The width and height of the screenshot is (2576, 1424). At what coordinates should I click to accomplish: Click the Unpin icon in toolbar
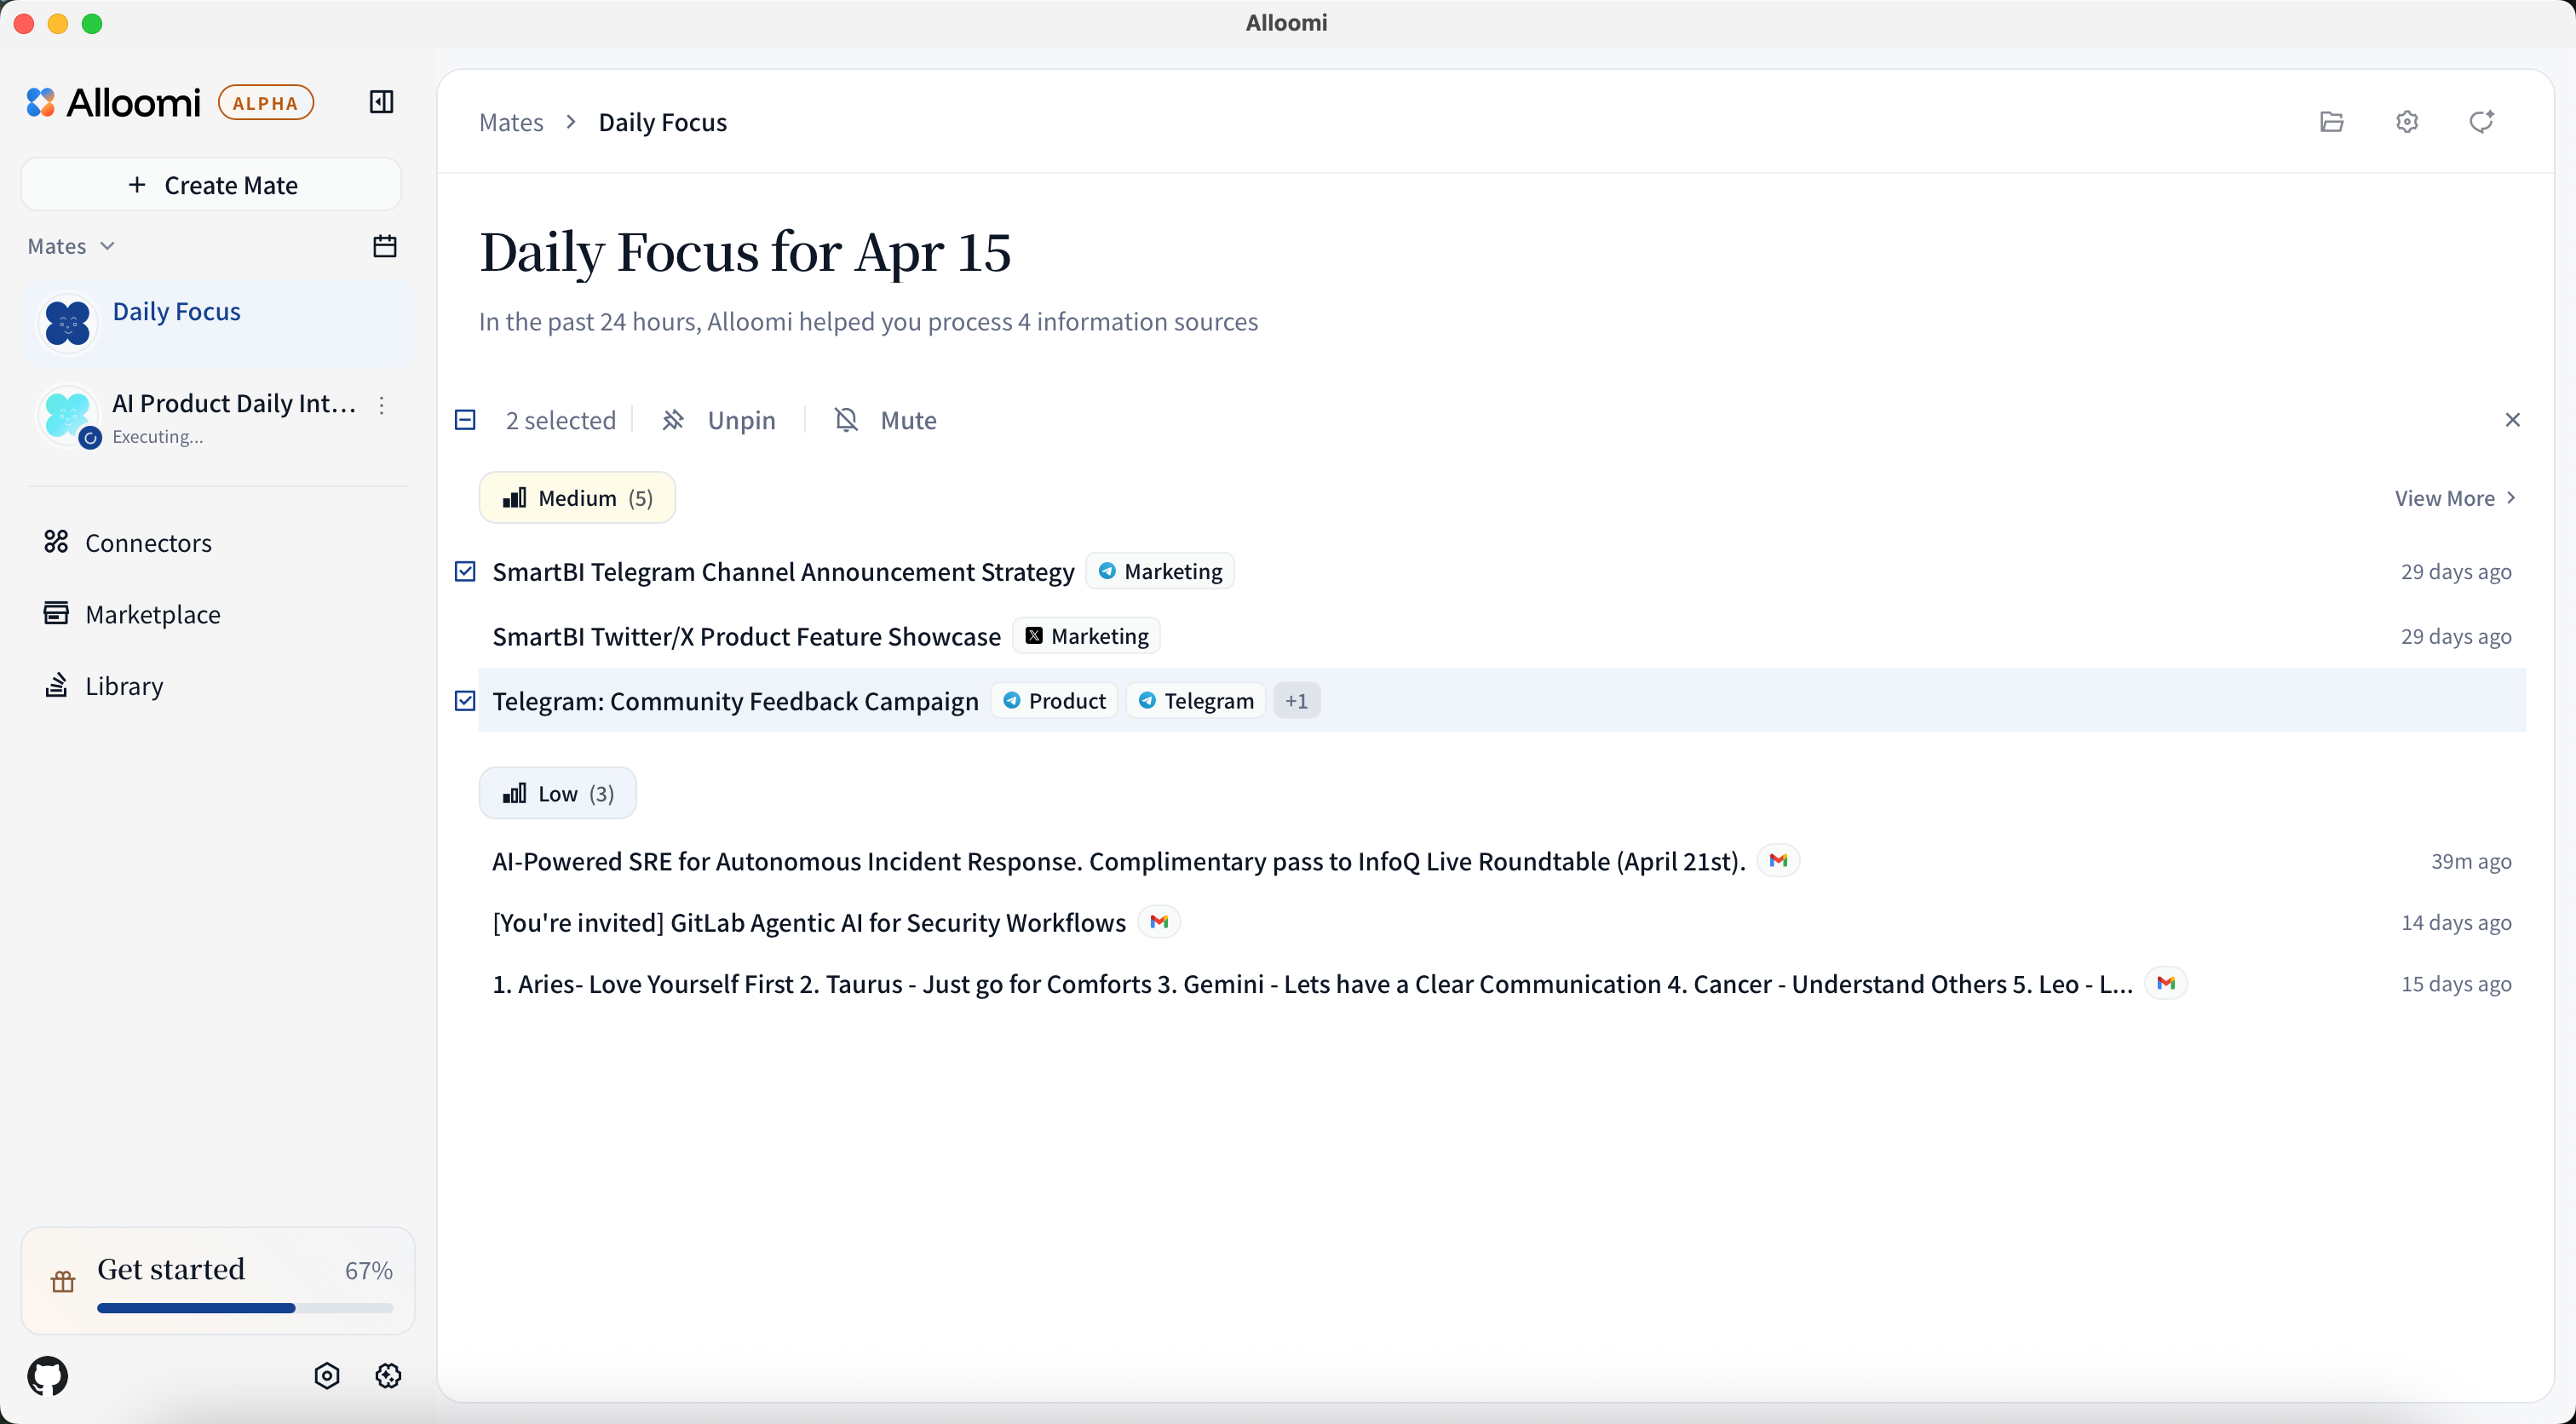tap(673, 420)
